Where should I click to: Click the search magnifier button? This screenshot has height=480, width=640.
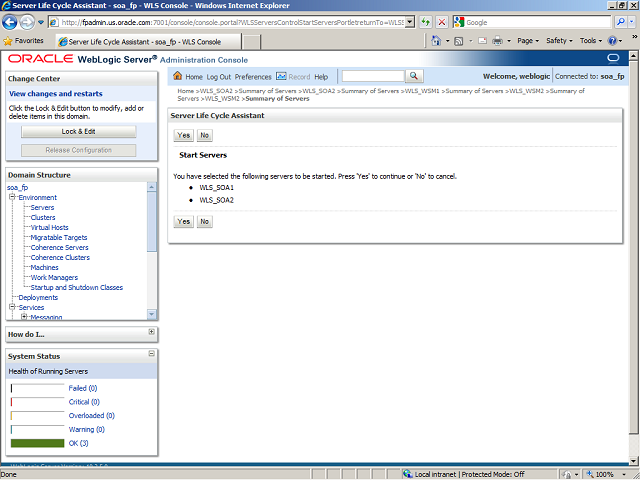pos(414,77)
